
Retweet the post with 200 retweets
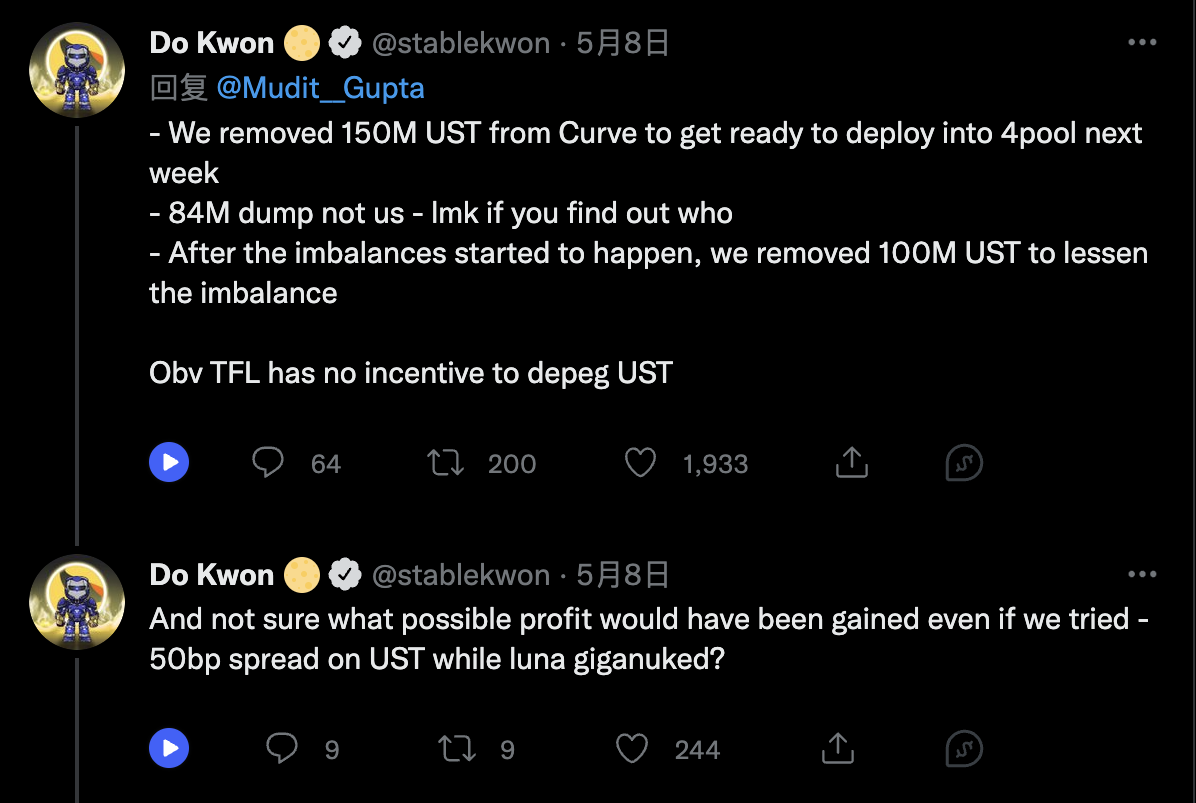coord(445,463)
